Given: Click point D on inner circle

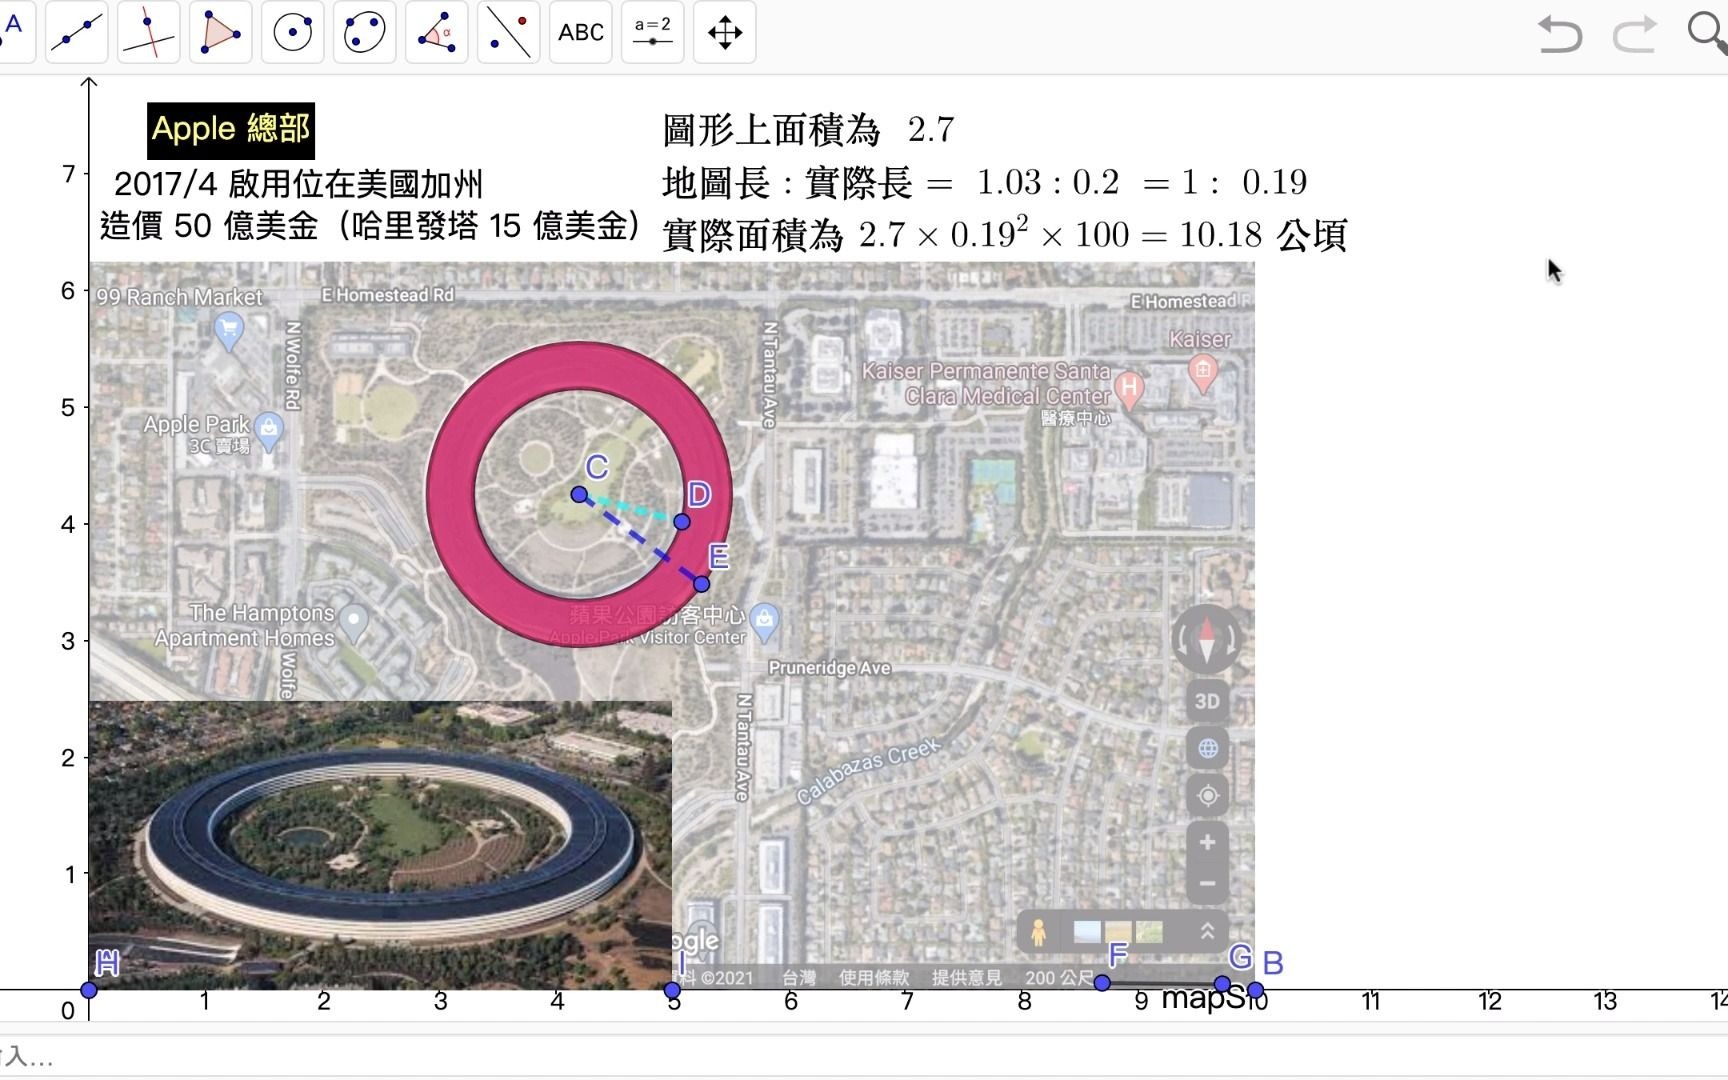Looking at the screenshot, I should (682, 521).
